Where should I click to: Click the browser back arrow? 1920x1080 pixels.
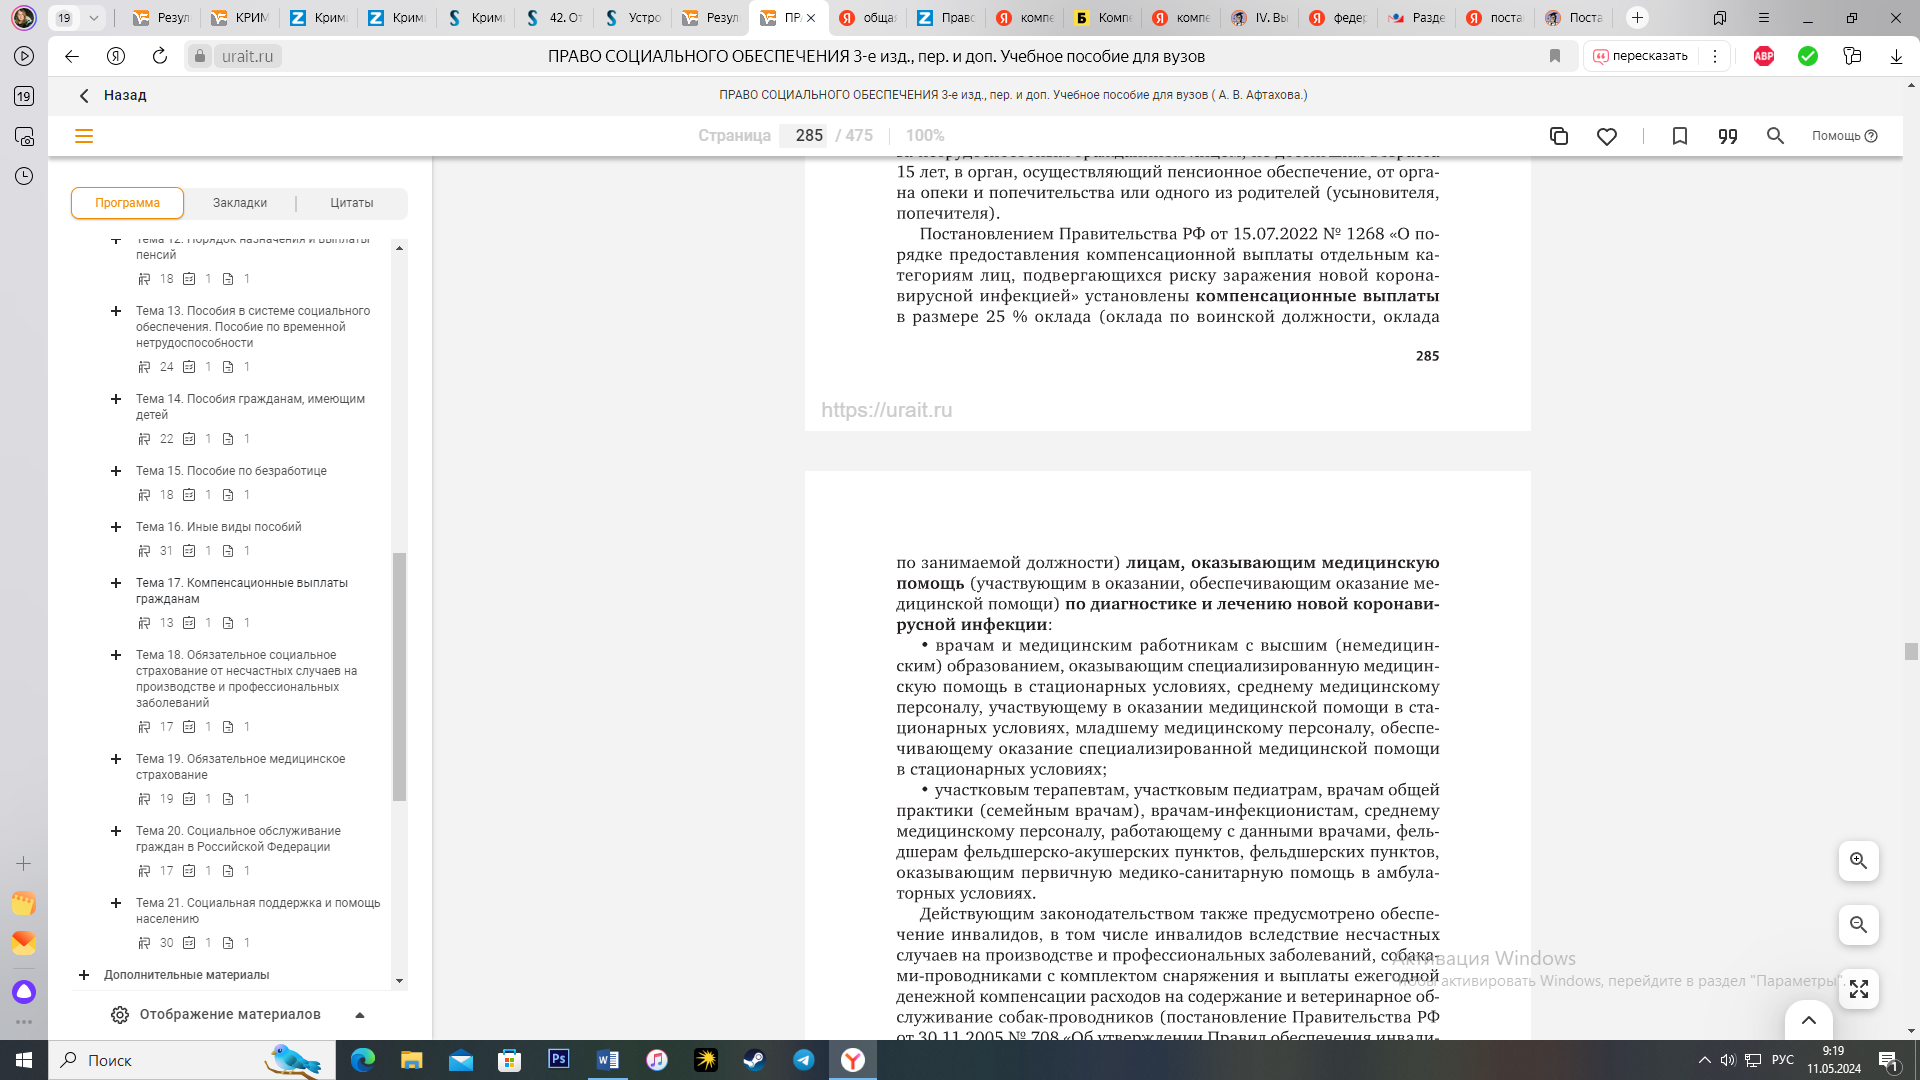pos(72,56)
